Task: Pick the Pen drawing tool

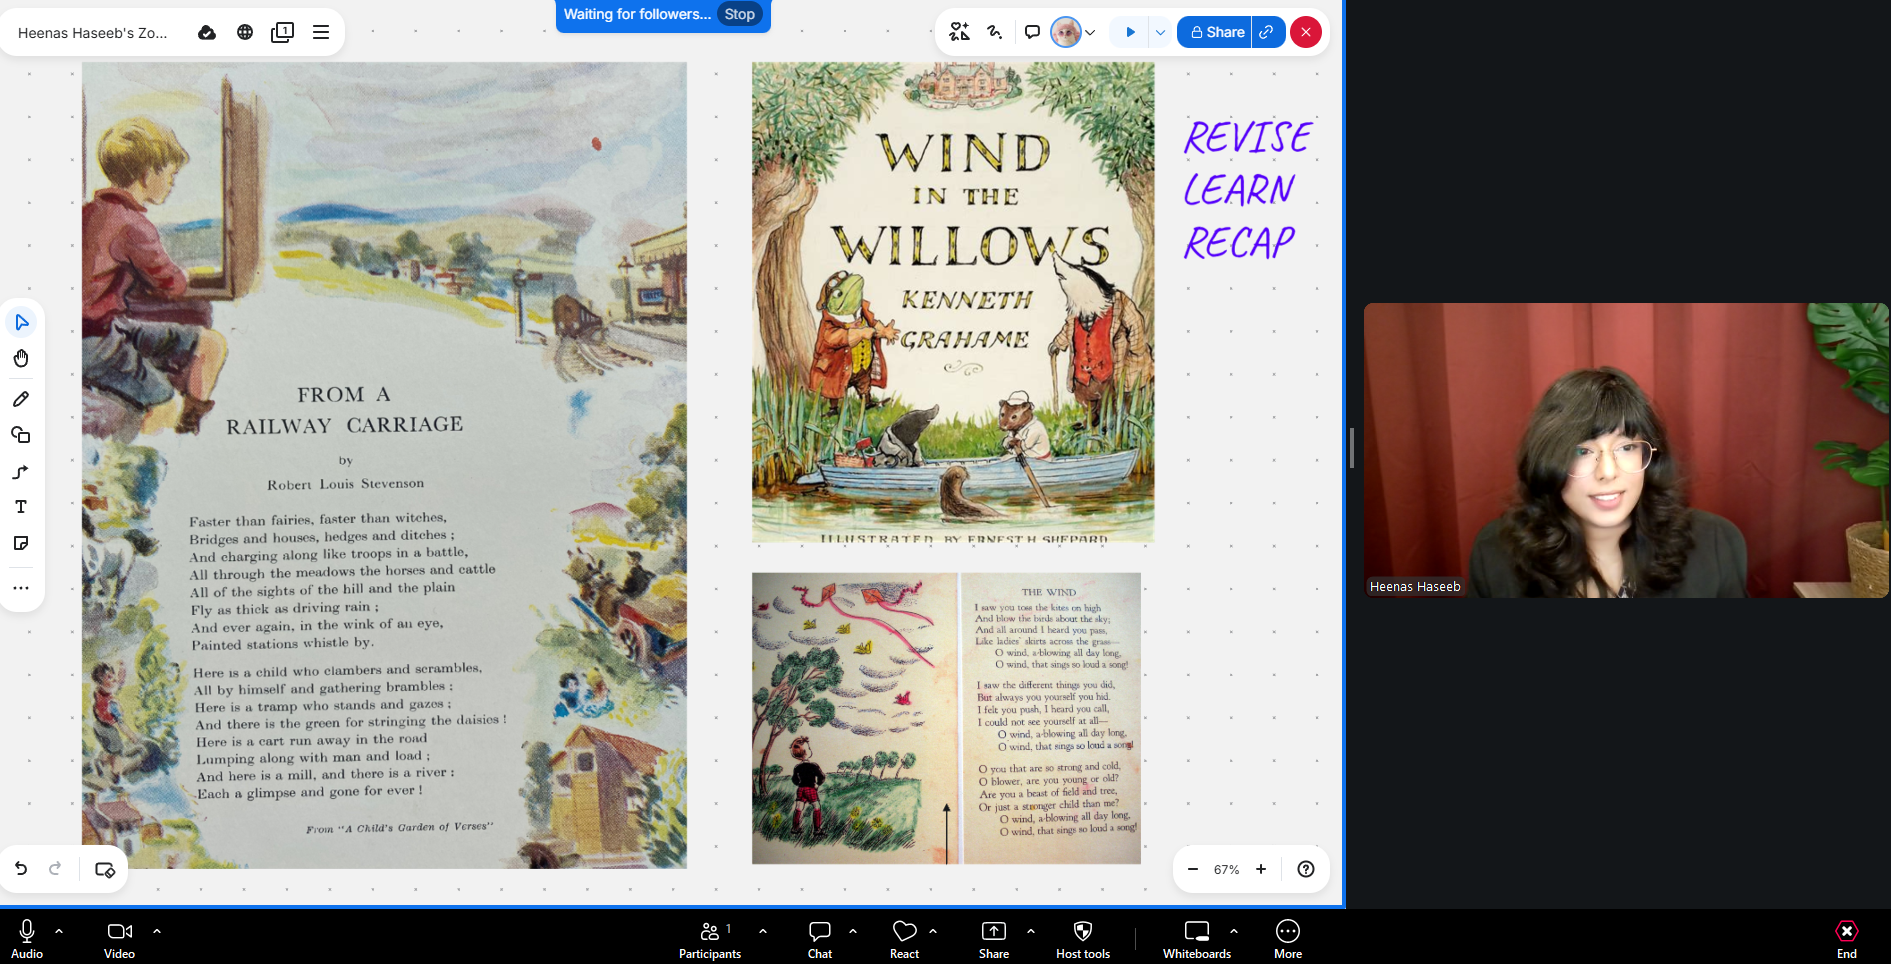Action: (21, 399)
